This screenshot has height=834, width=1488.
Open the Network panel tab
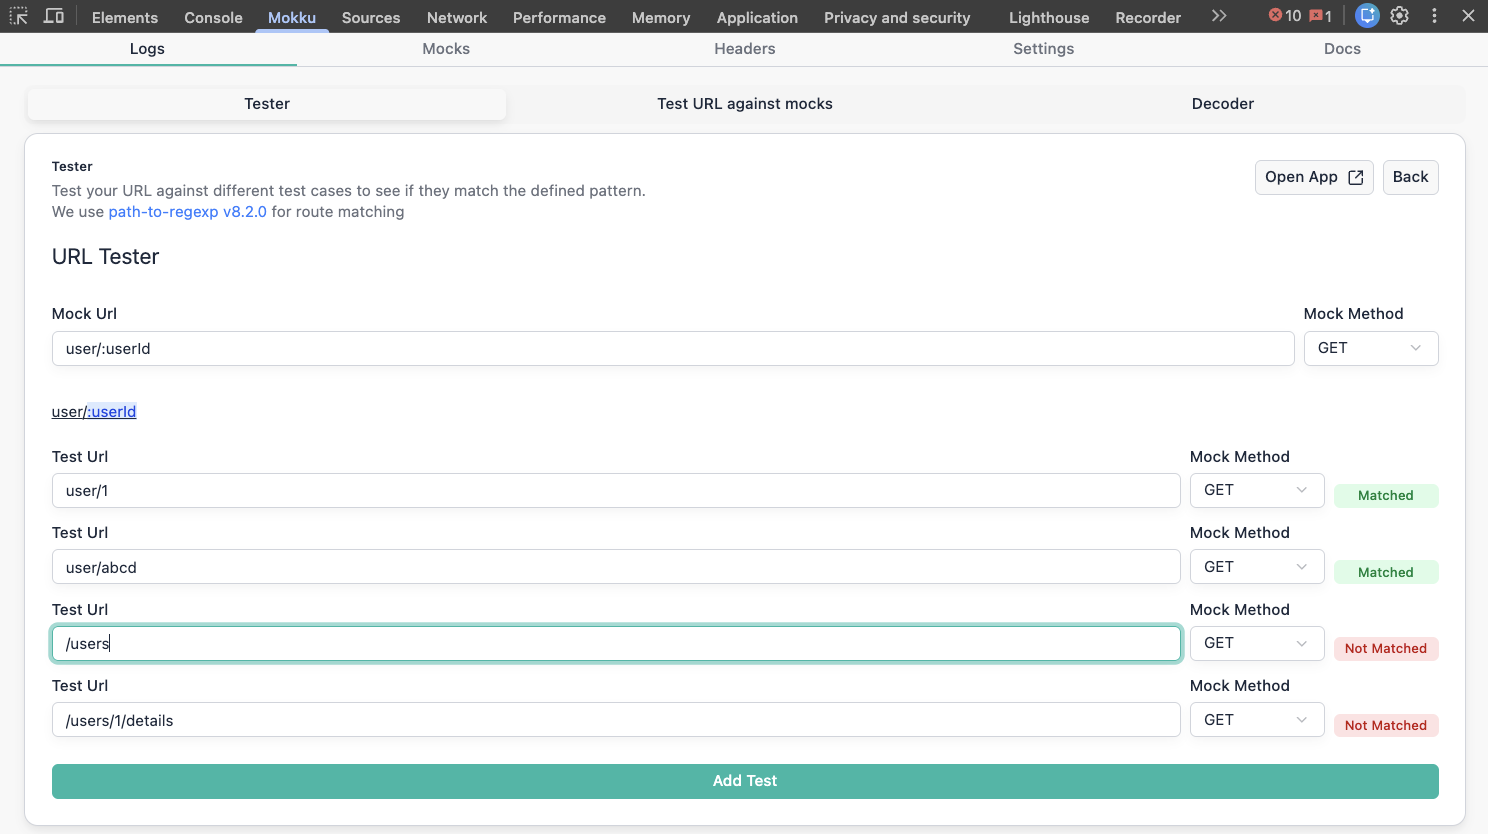point(456,18)
